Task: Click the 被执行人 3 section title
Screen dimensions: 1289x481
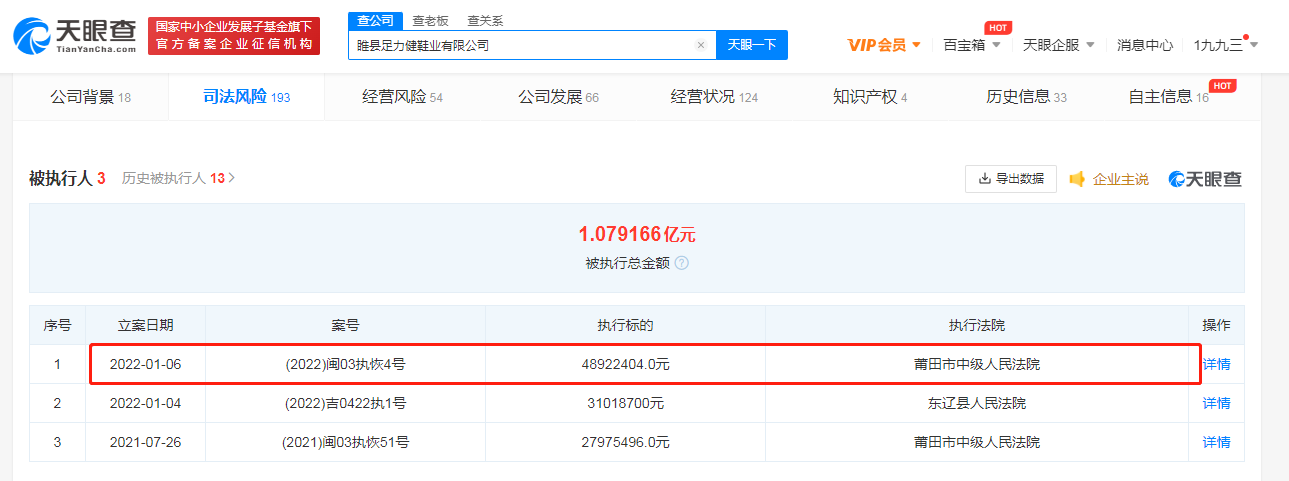Action: (67, 179)
